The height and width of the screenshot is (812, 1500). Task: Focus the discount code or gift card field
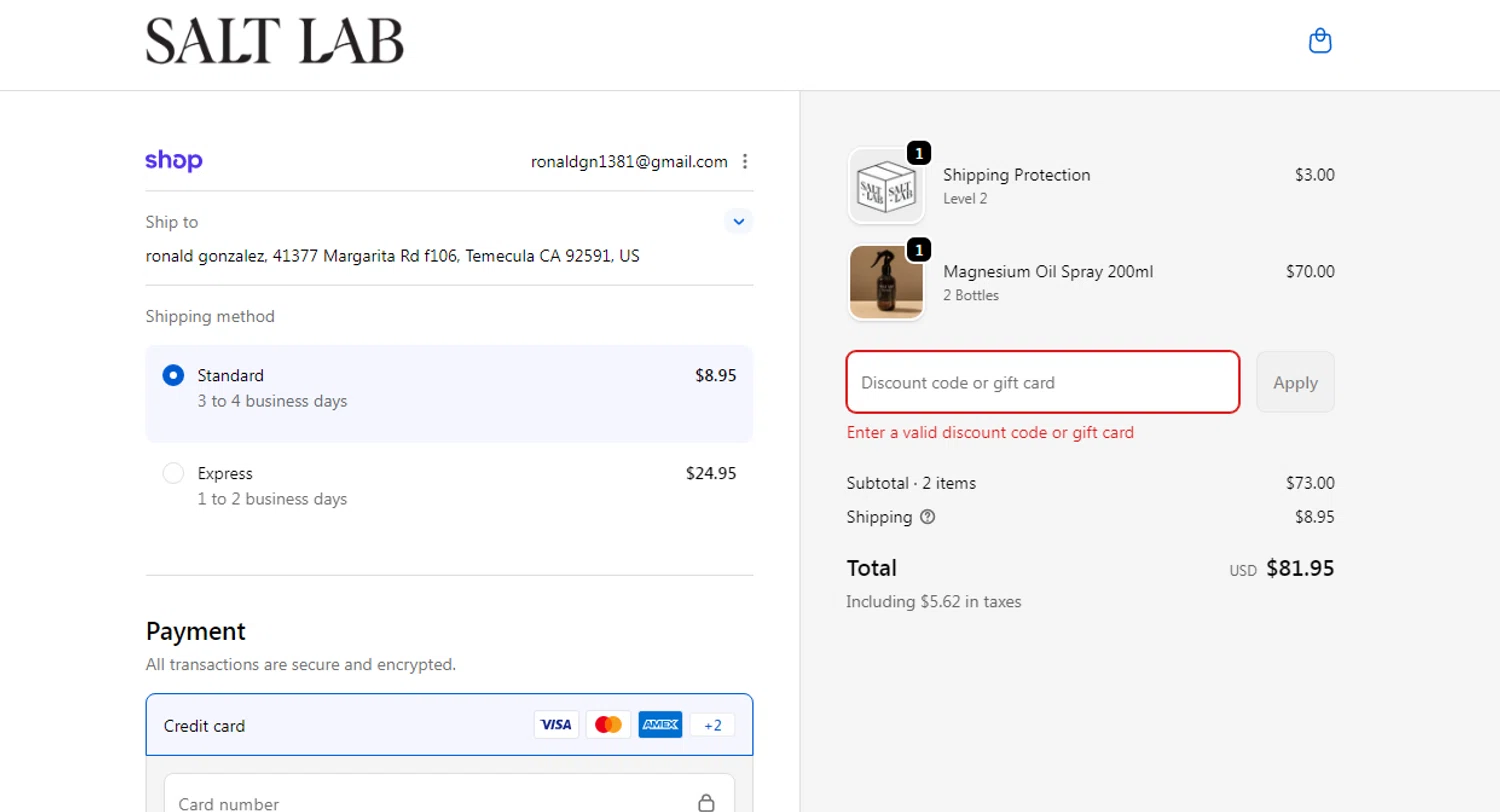(x=1043, y=382)
